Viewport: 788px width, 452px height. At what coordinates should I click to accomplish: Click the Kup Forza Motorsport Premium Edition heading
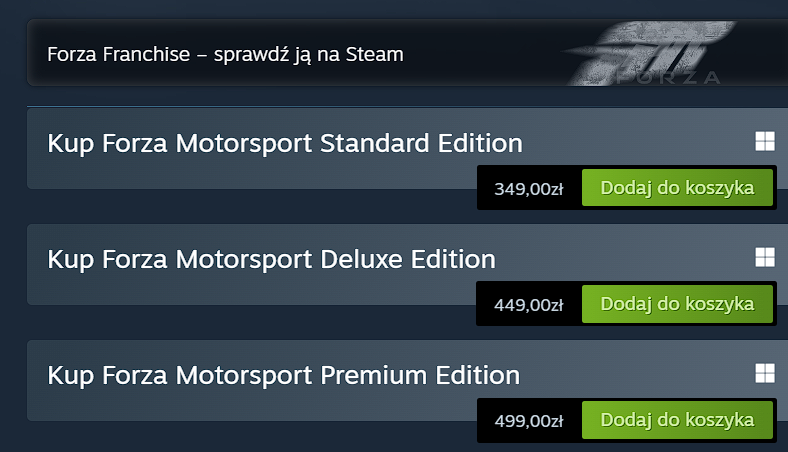point(283,375)
